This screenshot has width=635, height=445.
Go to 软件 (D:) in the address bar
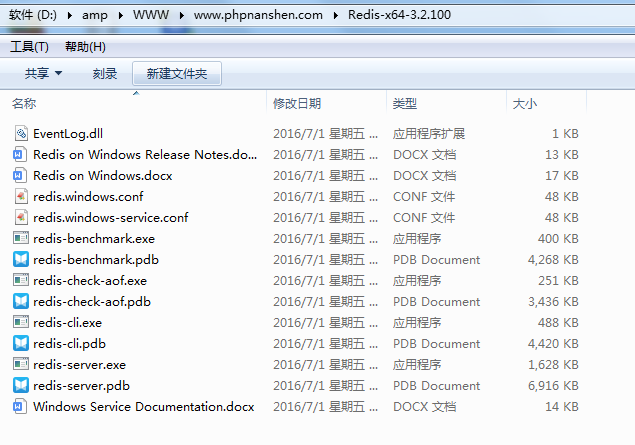coord(33,15)
